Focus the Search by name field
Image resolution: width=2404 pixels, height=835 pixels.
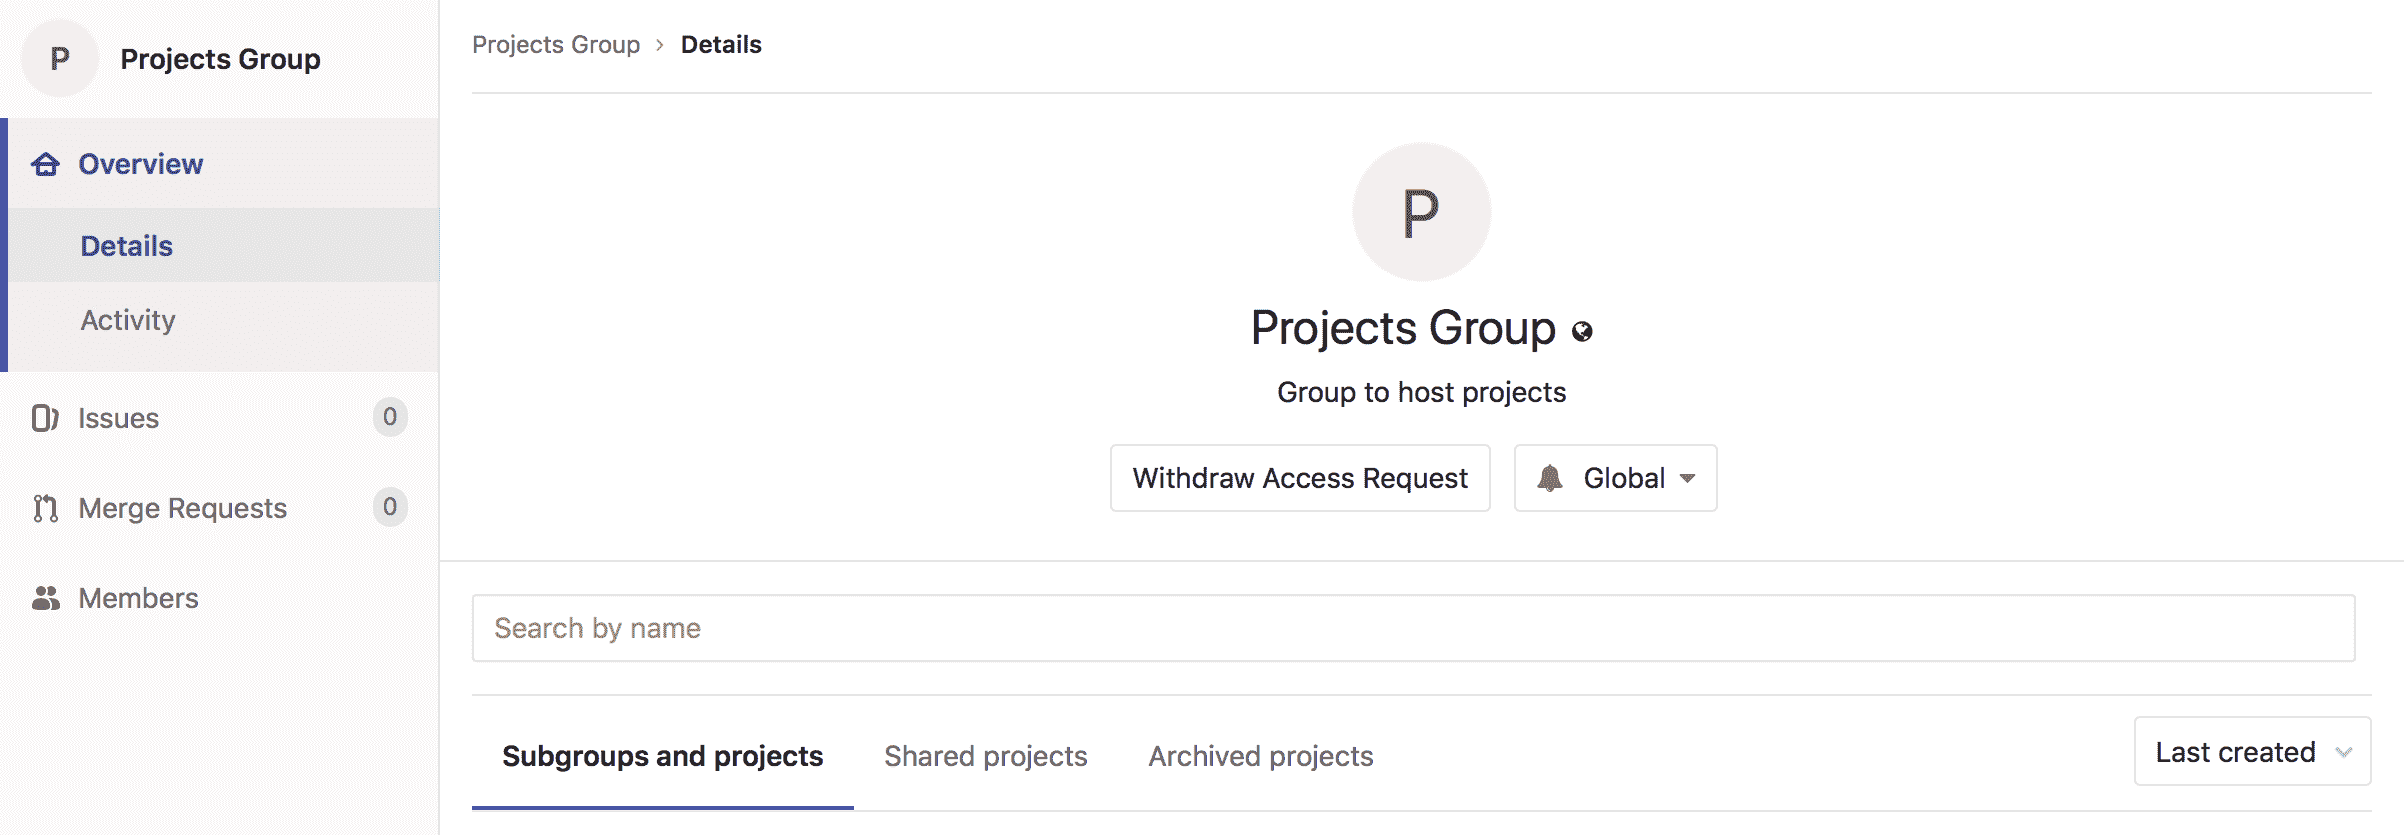click(x=1413, y=628)
